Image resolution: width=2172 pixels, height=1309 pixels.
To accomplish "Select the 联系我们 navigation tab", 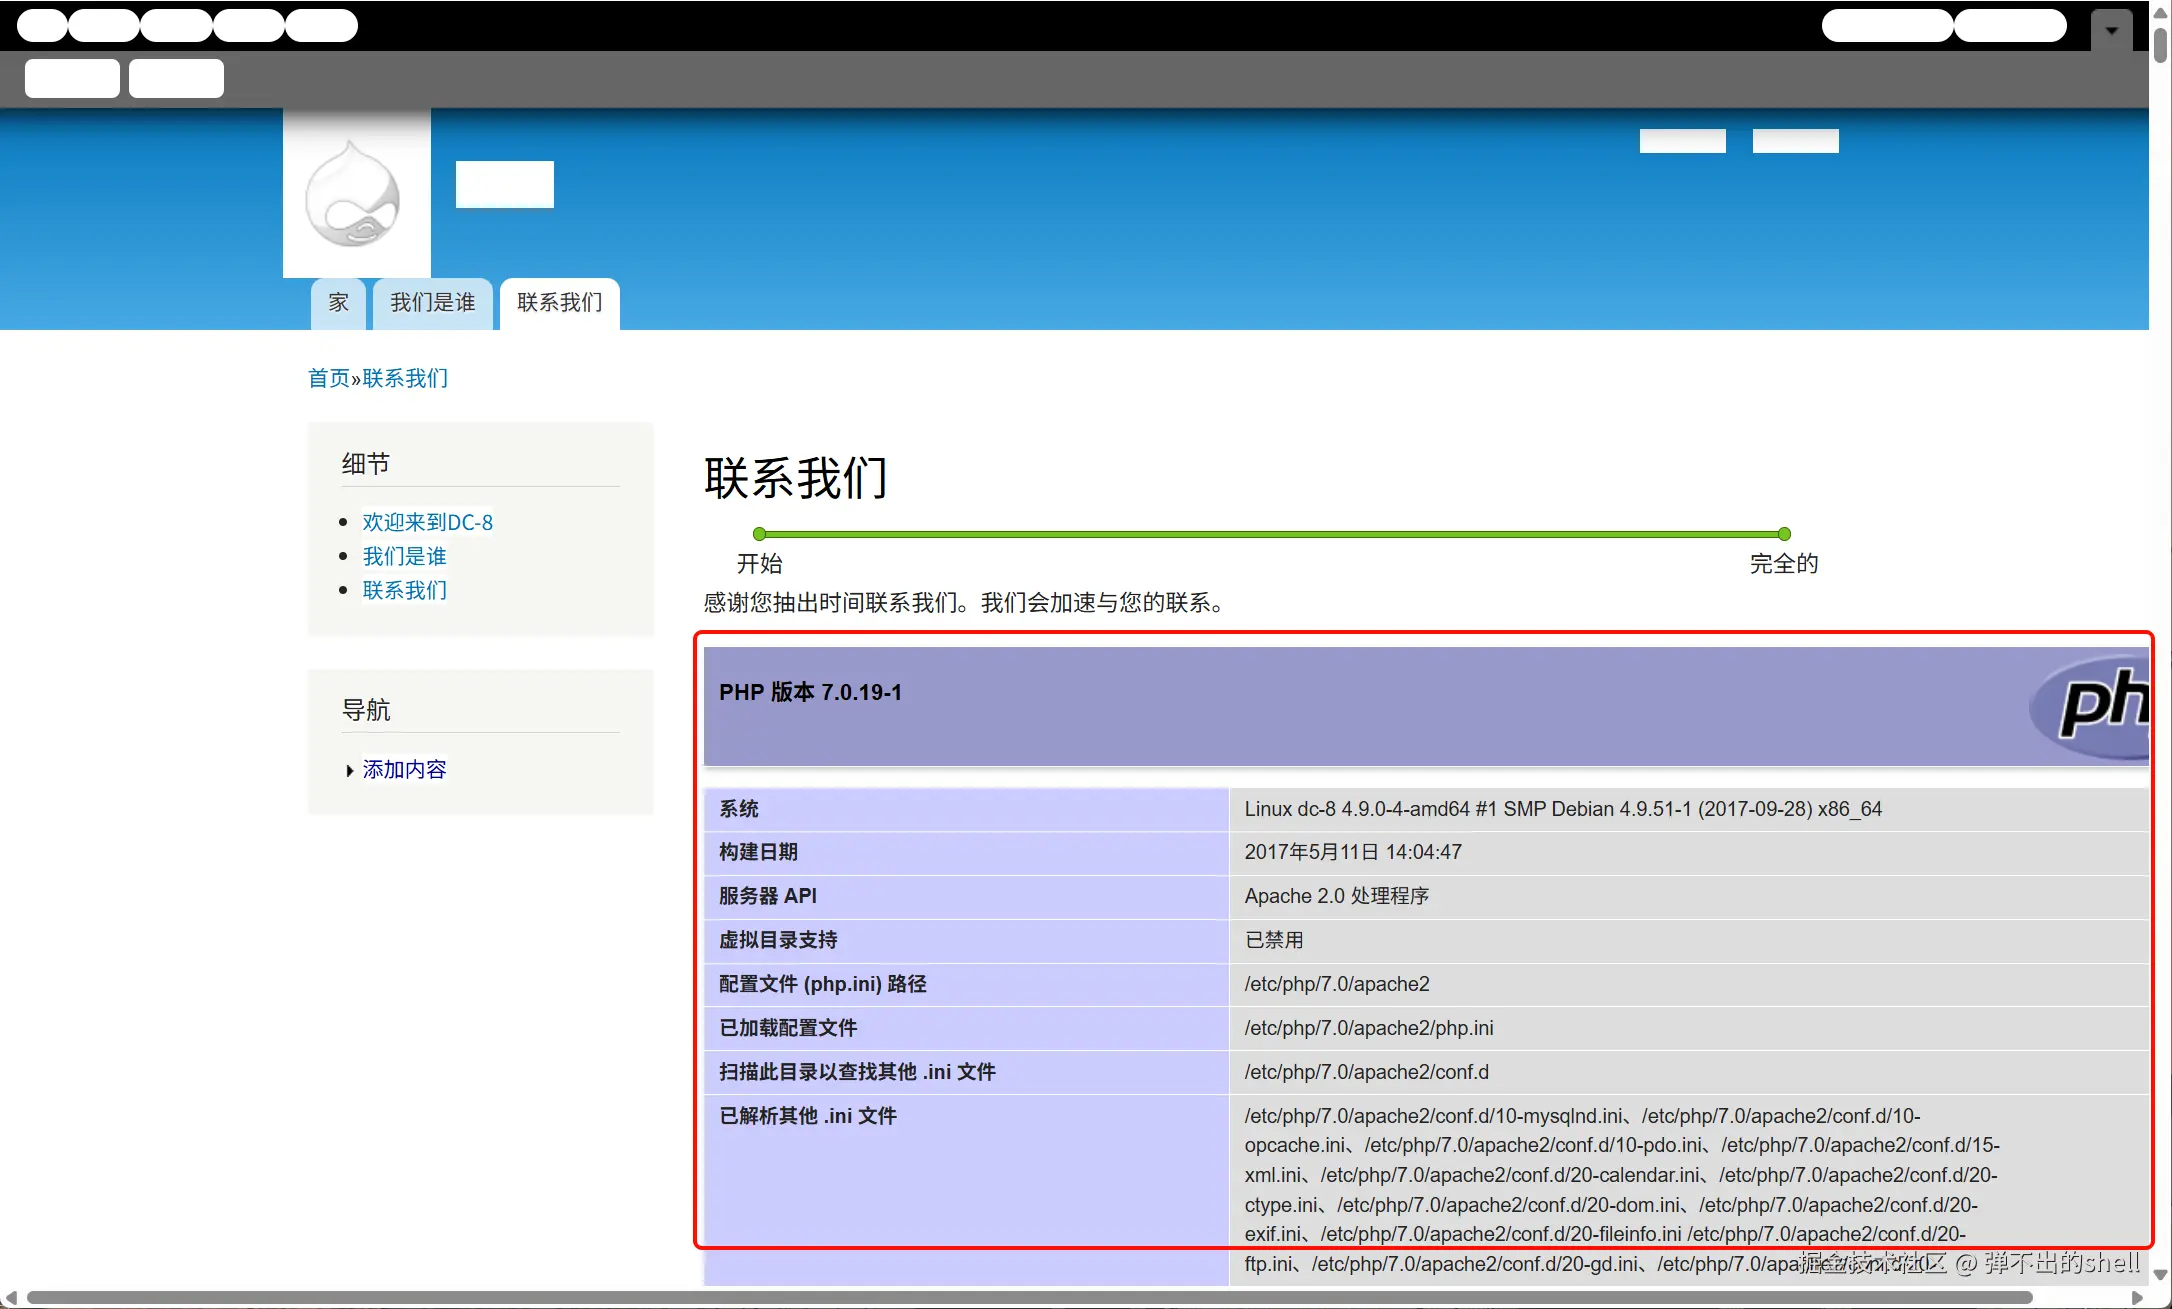I will click(x=559, y=303).
